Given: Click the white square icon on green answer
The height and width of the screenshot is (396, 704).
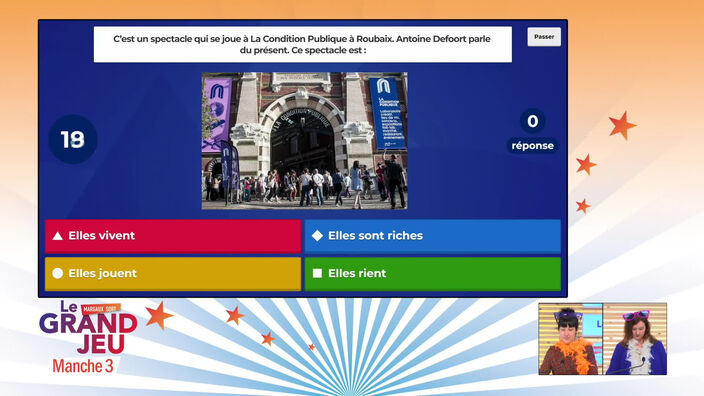Looking at the screenshot, I should point(317,273).
